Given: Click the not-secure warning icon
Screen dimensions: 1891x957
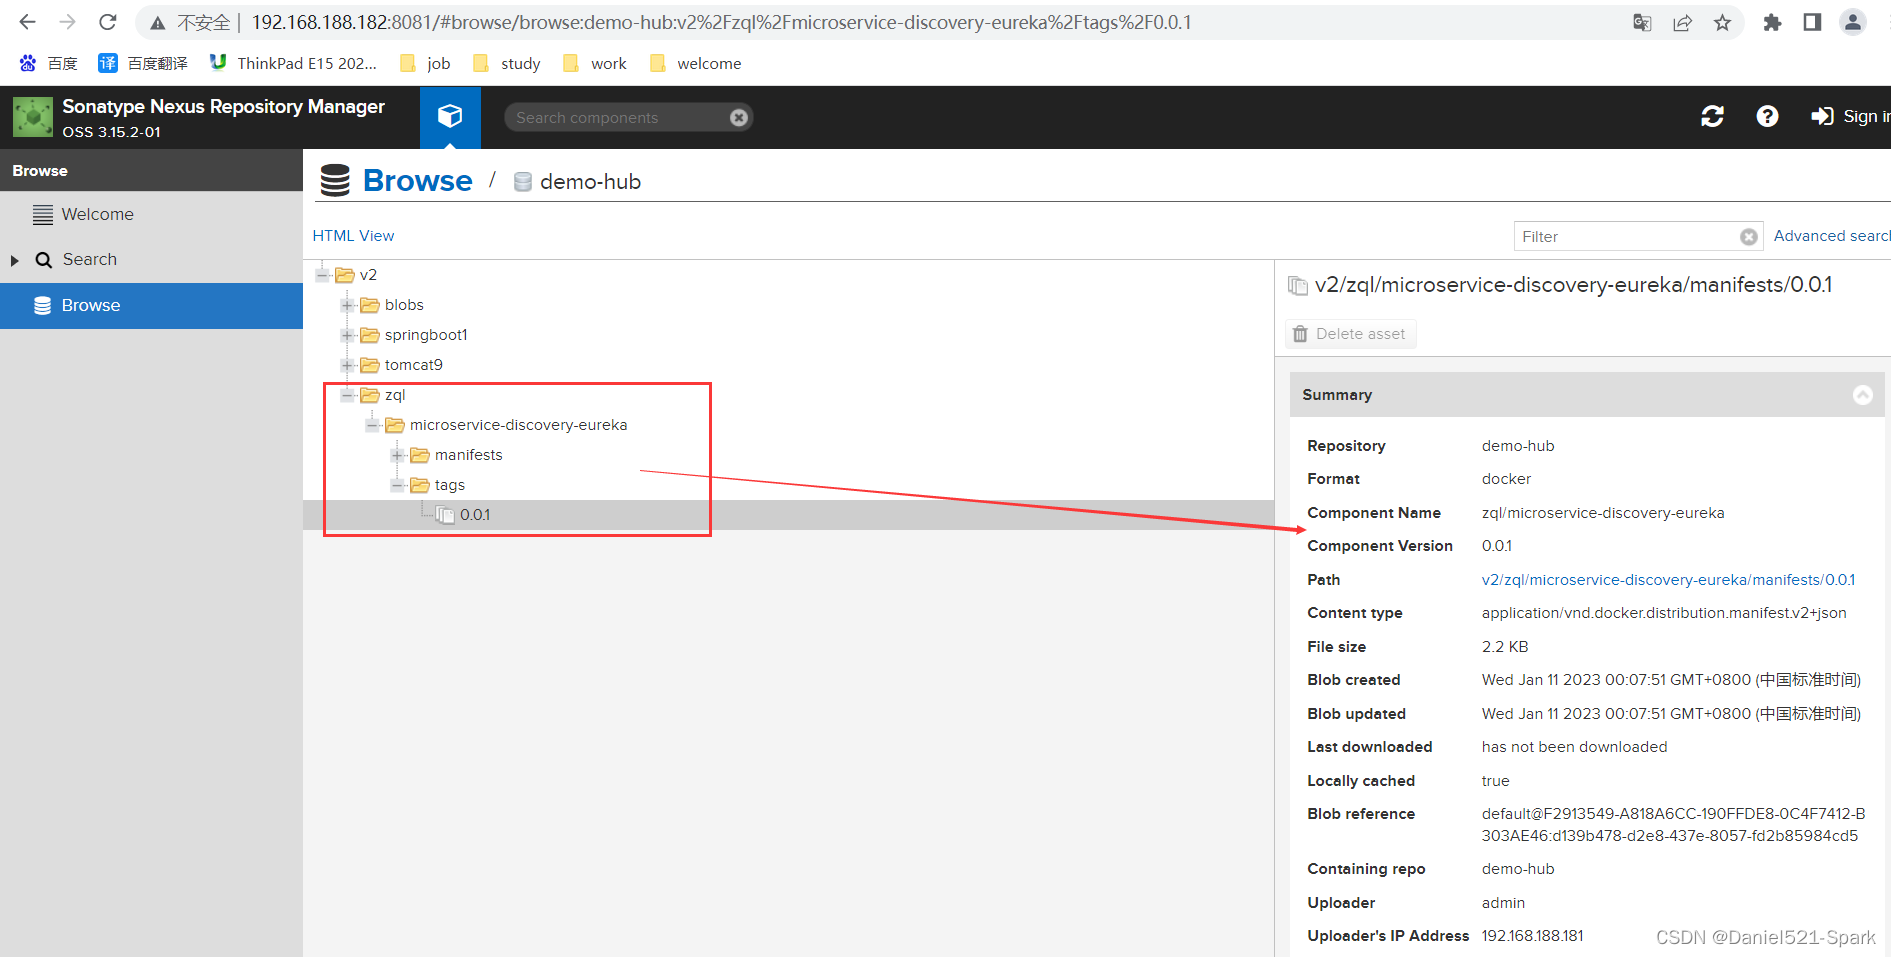Looking at the screenshot, I should (158, 22).
